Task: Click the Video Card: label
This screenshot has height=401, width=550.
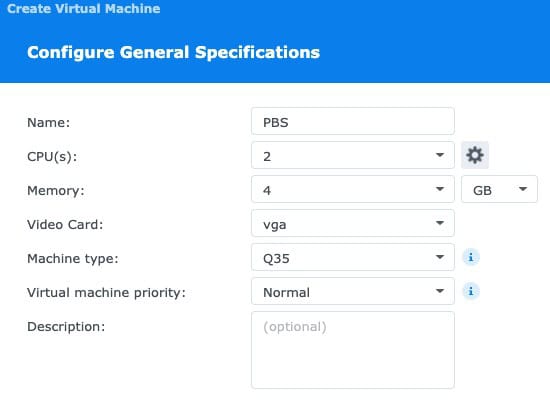Action: coord(65,225)
